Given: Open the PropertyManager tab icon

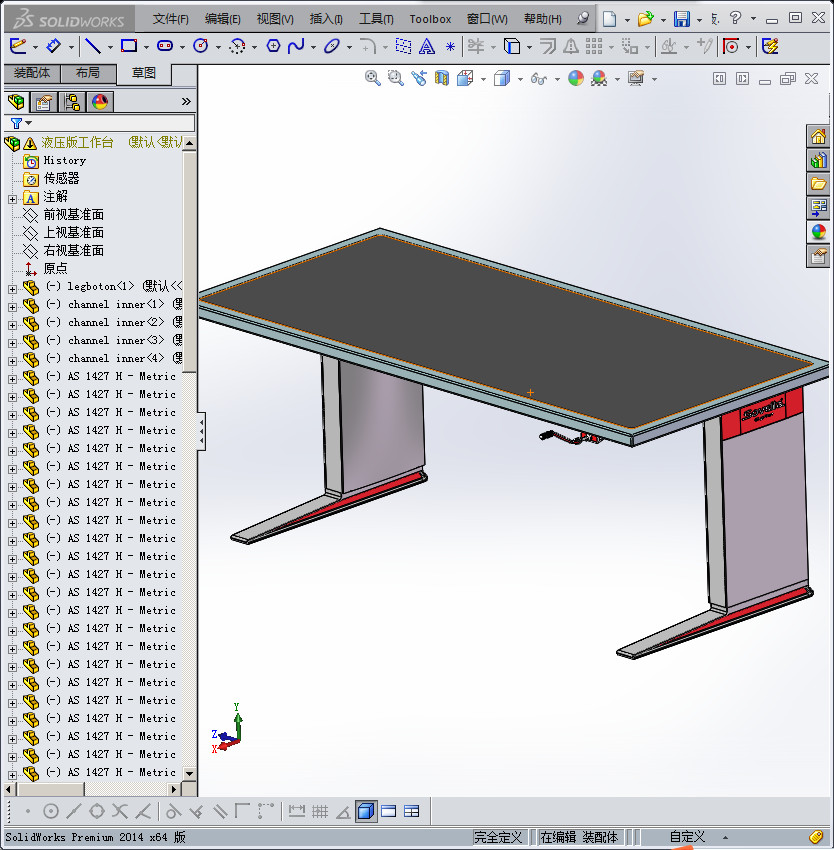Looking at the screenshot, I should pyautogui.click(x=43, y=102).
